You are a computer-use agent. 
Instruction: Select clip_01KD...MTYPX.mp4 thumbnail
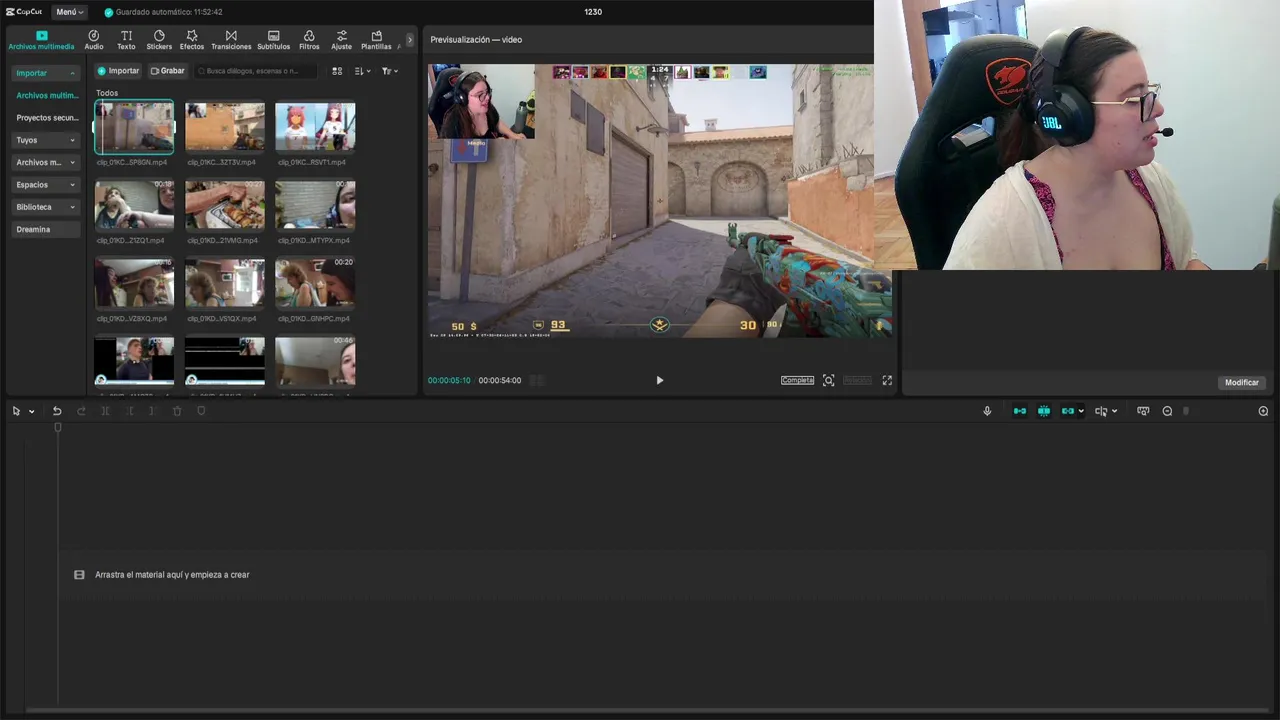pos(315,205)
